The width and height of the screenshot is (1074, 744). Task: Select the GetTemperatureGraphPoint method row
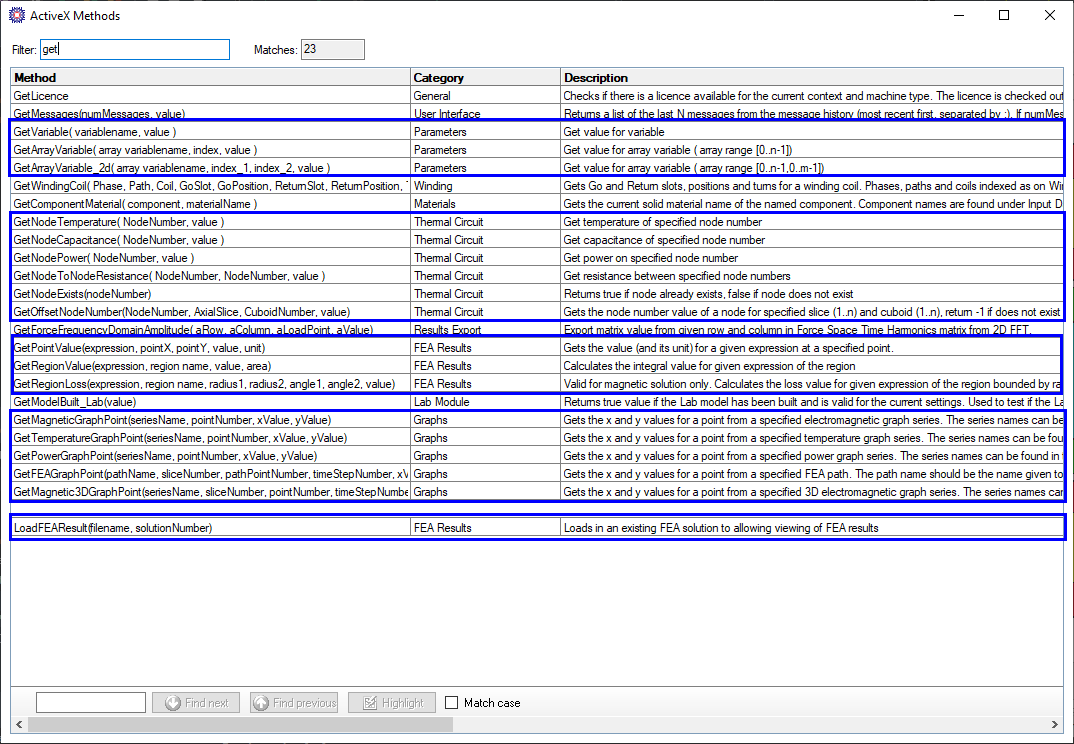pyautogui.click(x=537, y=438)
